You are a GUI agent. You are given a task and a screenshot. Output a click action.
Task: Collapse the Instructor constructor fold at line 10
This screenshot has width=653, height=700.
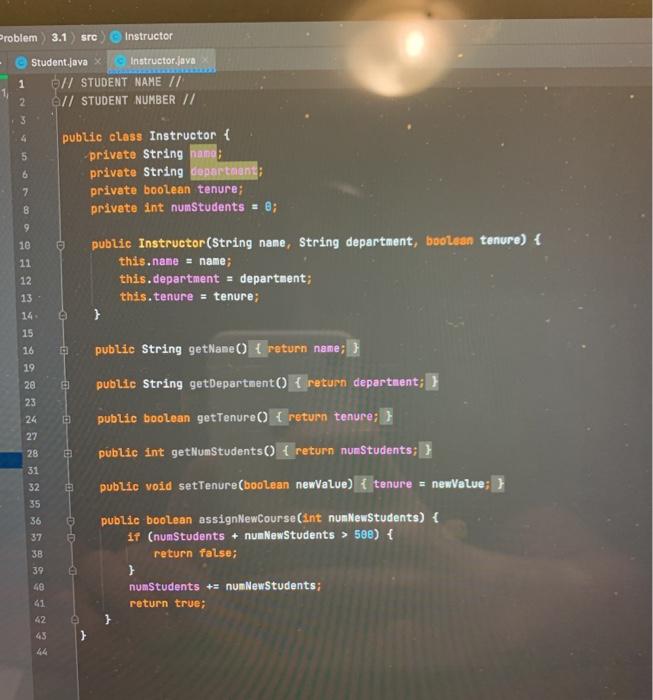click(x=61, y=245)
